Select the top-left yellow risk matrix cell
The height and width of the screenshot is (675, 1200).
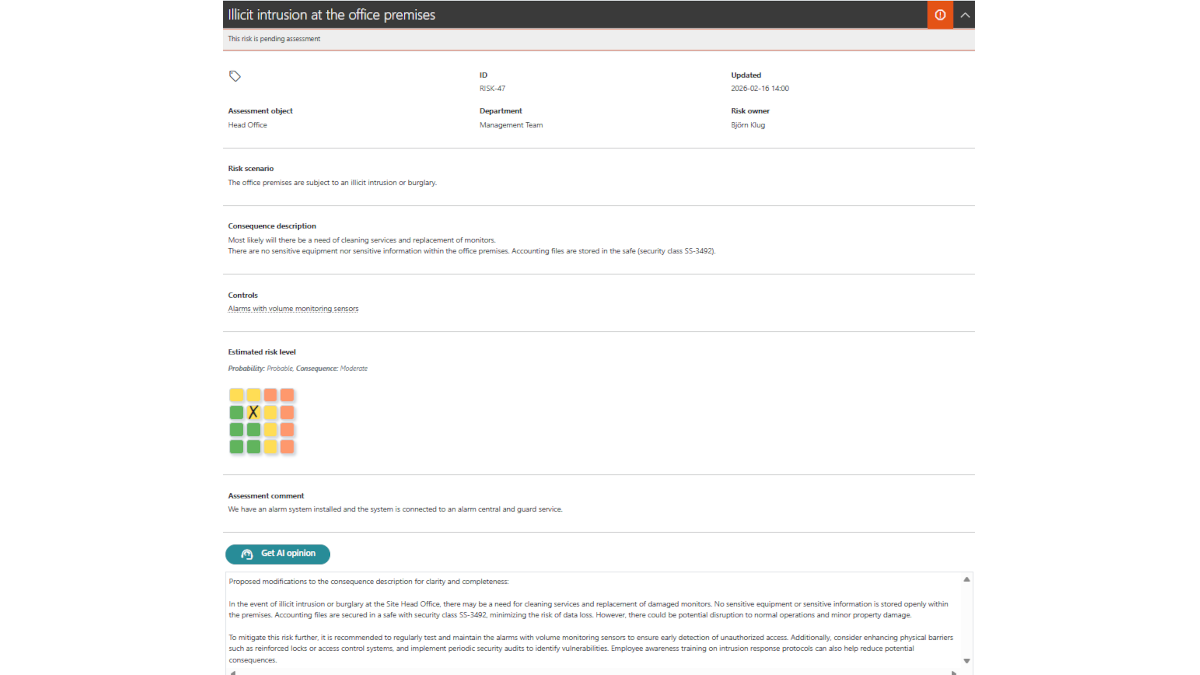236,394
